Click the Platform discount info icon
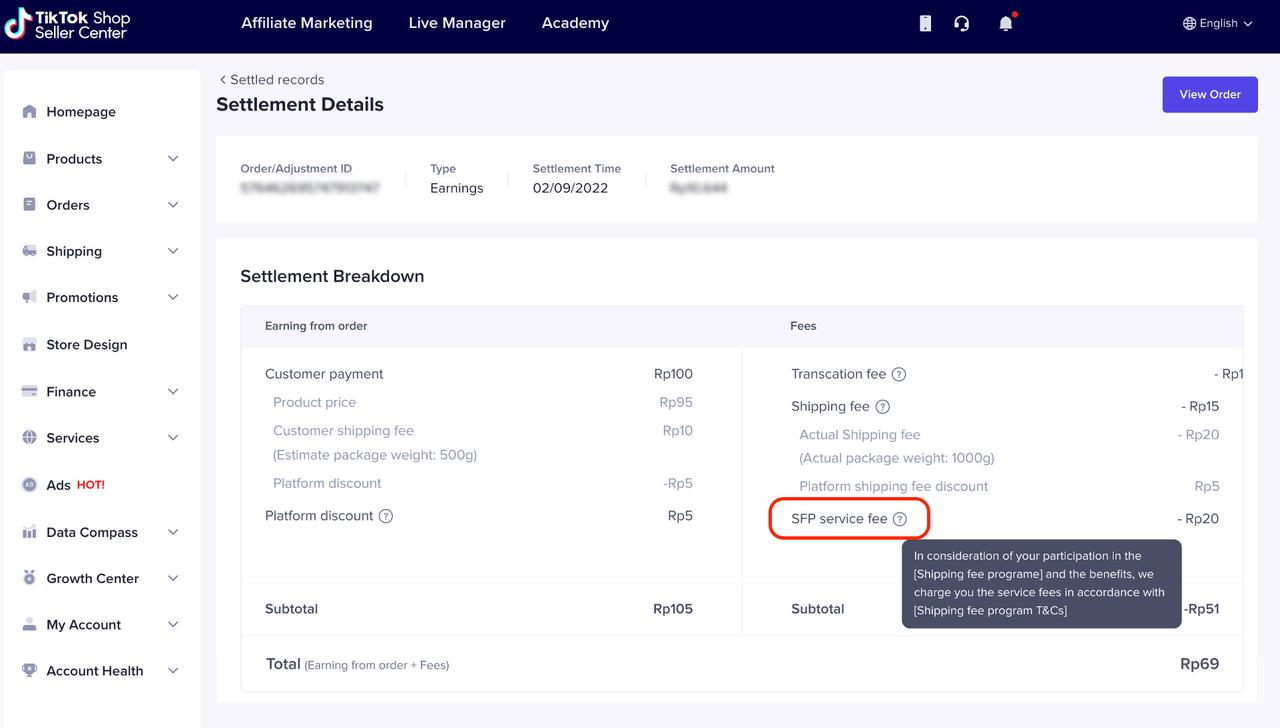The width and height of the screenshot is (1280, 728). point(386,516)
